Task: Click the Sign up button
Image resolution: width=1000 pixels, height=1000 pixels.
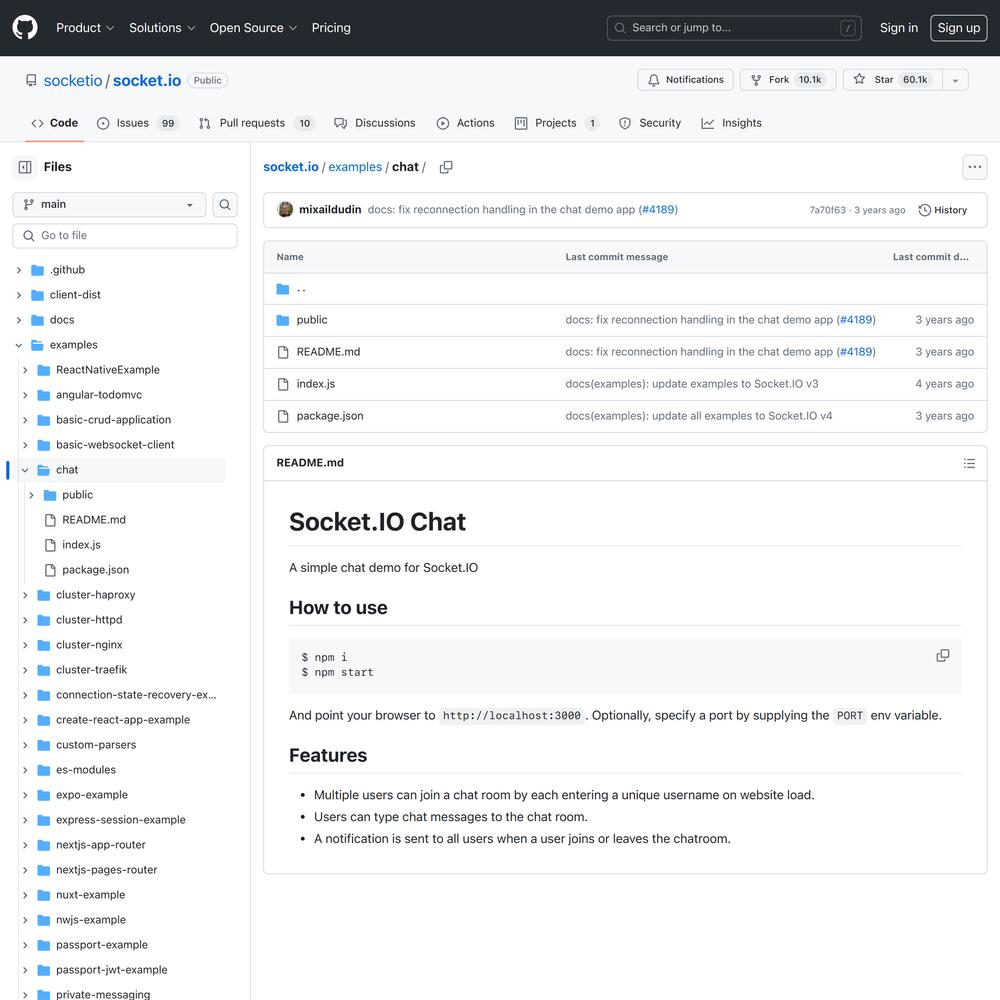Action: [x=958, y=27]
